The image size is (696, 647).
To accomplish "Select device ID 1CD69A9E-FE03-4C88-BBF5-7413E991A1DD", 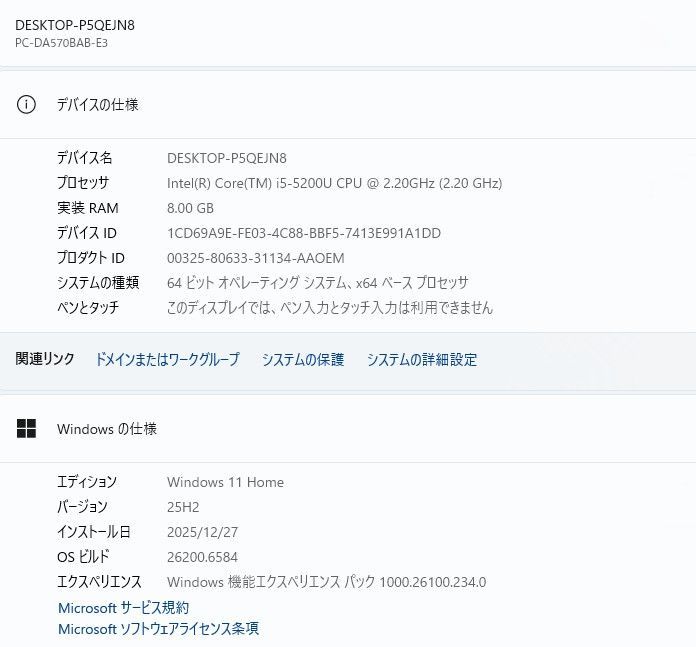I will click(304, 233).
